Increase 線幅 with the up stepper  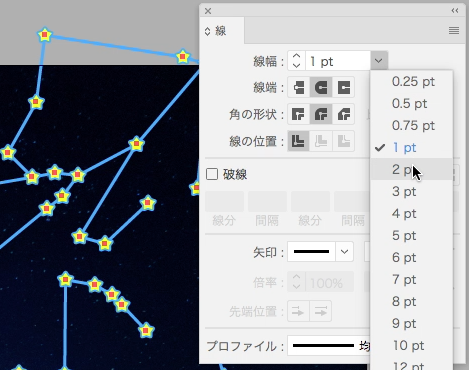(297, 56)
